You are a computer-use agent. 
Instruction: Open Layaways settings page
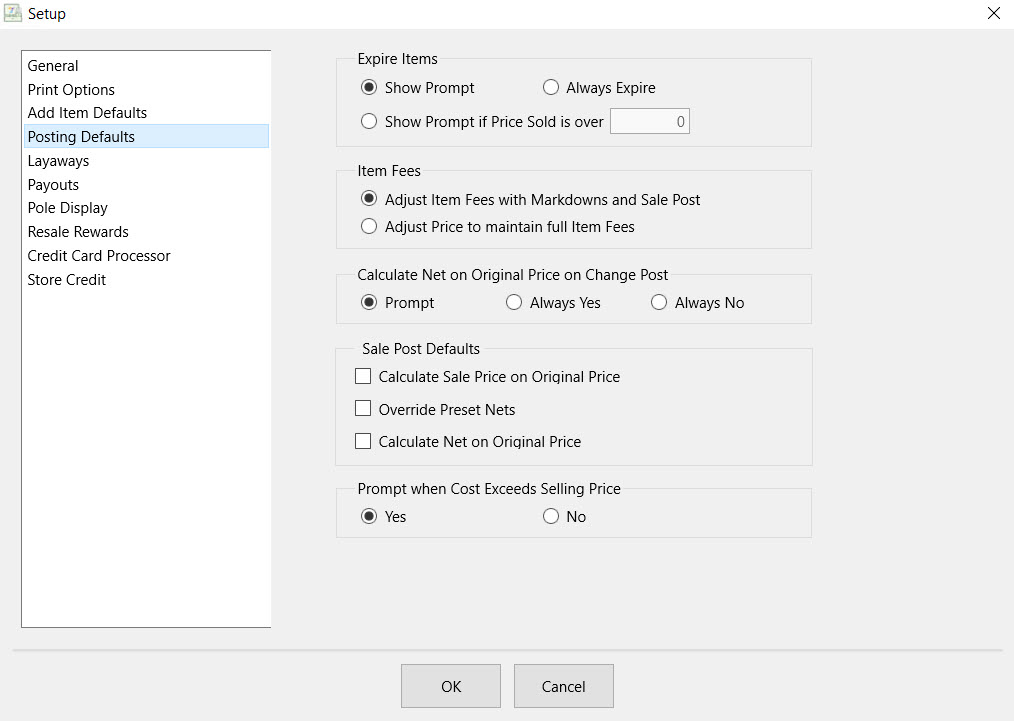click(x=58, y=161)
